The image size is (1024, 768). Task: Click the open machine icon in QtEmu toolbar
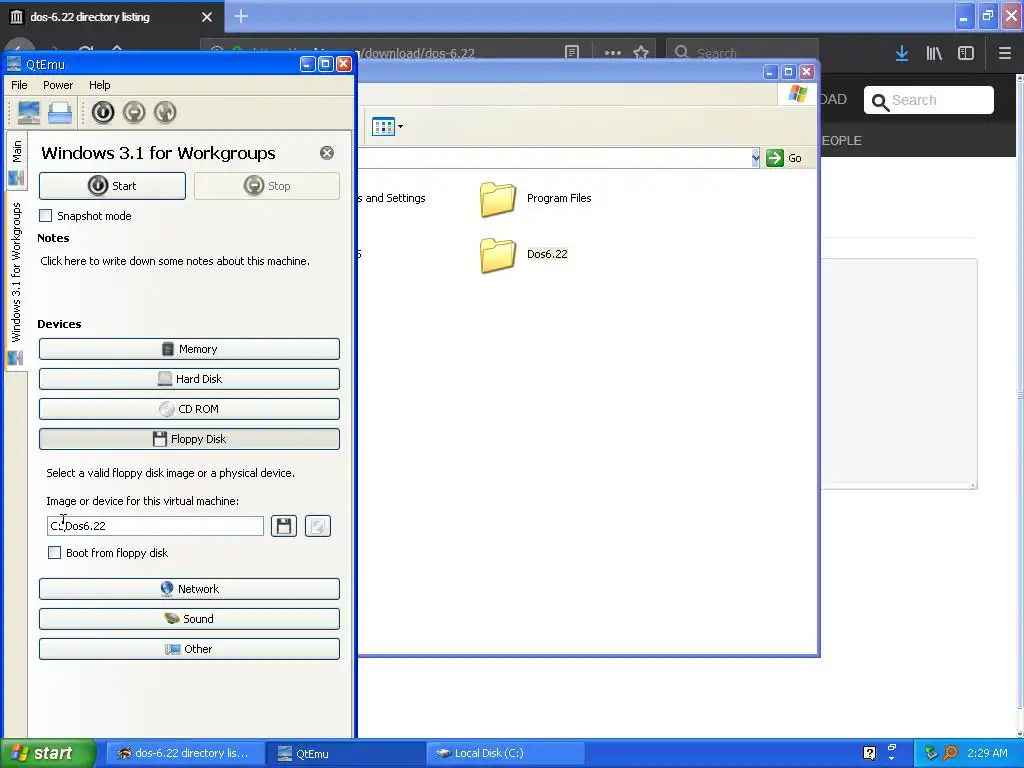click(x=60, y=112)
